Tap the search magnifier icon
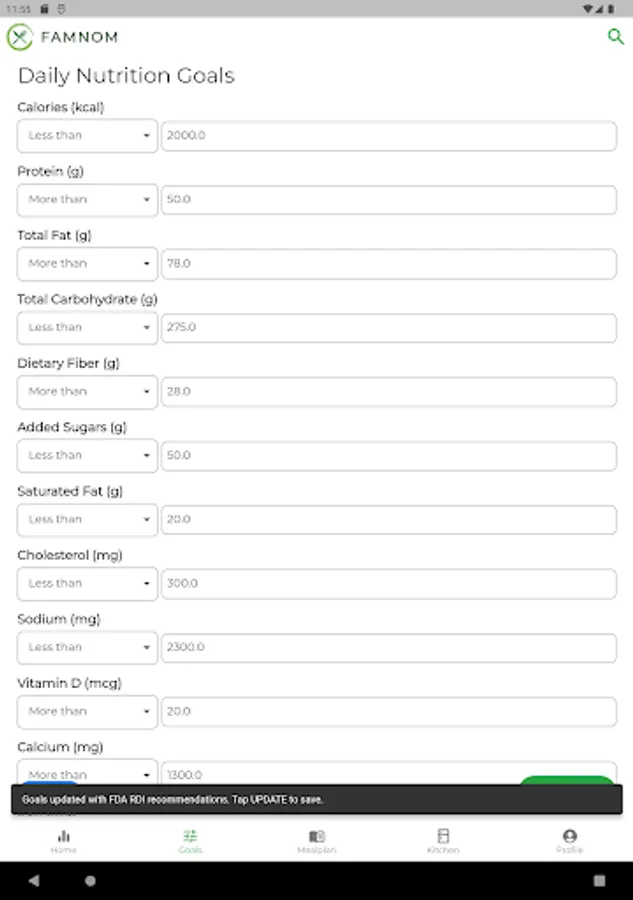 coord(615,37)
